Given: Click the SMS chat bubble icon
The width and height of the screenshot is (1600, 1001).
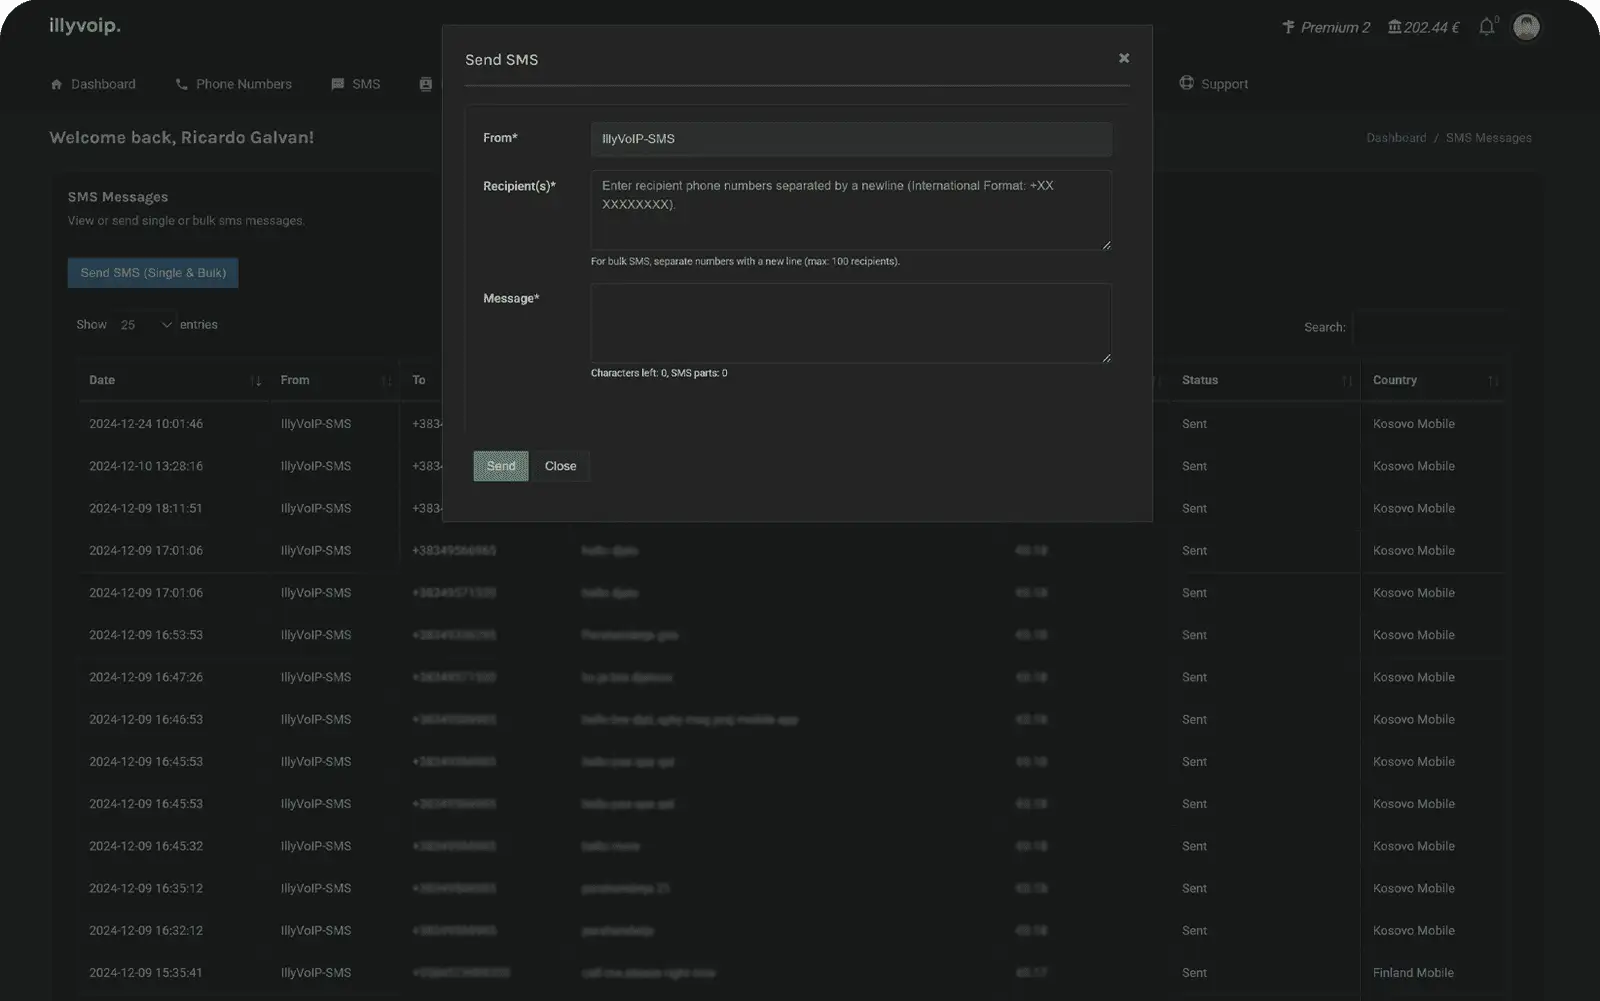Looking at the screenshot, I should point(338,85).
